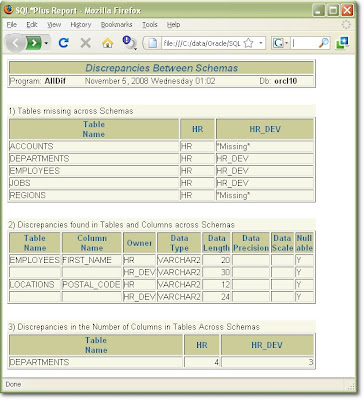The image size is (364, 400).
Task: Go forward with the green Forward arrow
Action: (34, 43)
